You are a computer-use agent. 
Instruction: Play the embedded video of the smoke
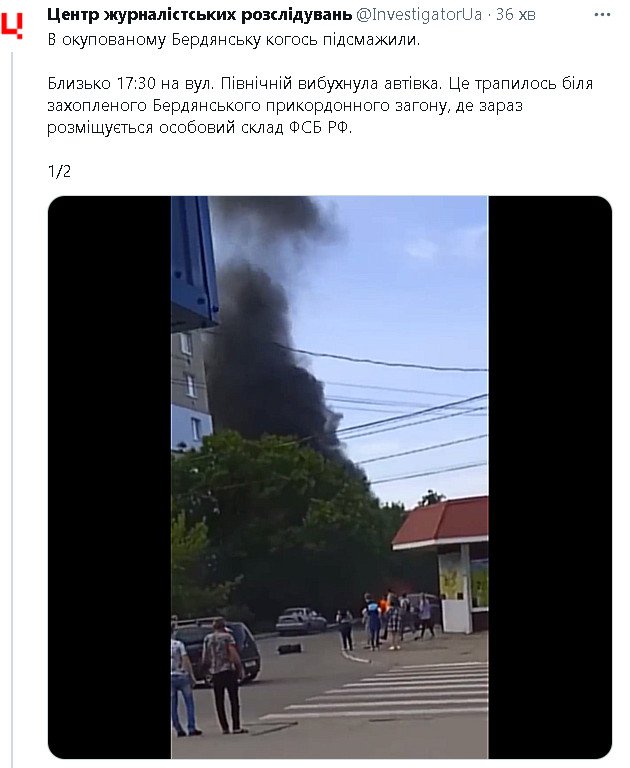pos(330,477)
